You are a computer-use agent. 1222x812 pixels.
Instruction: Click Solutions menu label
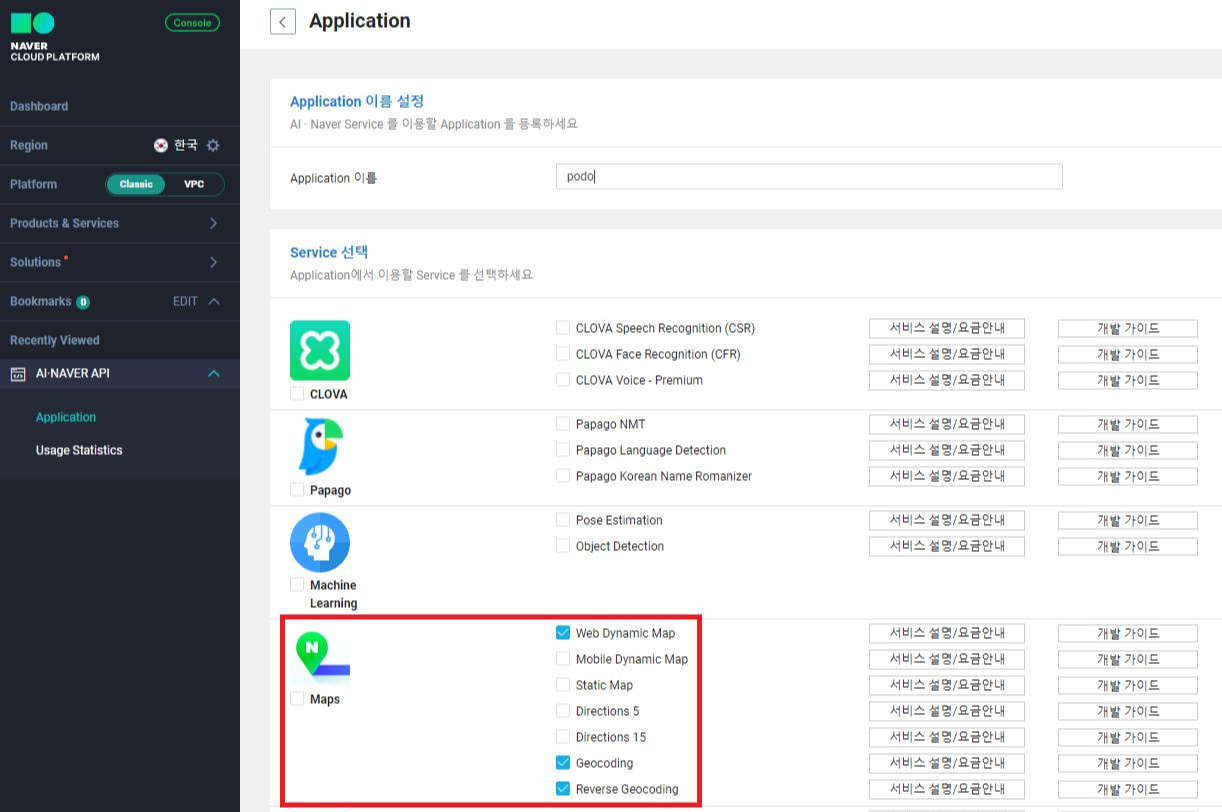[36, 262]
